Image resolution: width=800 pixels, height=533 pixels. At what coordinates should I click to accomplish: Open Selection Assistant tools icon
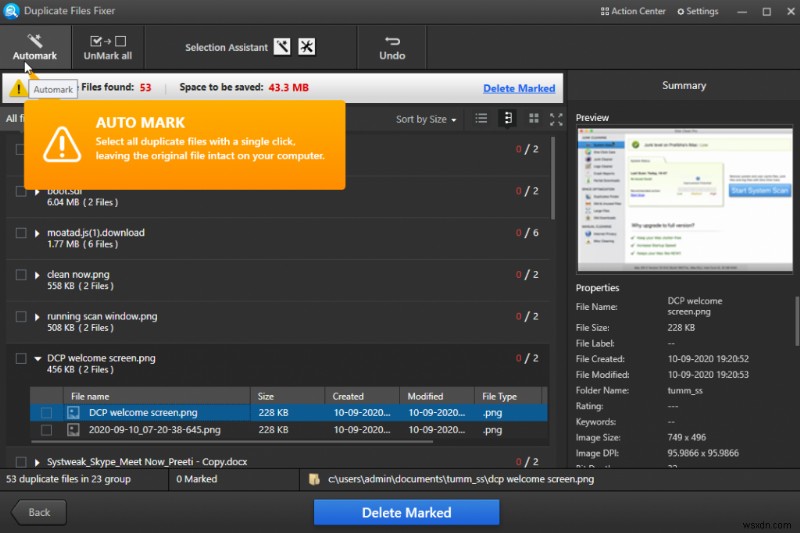coord(307,46)
